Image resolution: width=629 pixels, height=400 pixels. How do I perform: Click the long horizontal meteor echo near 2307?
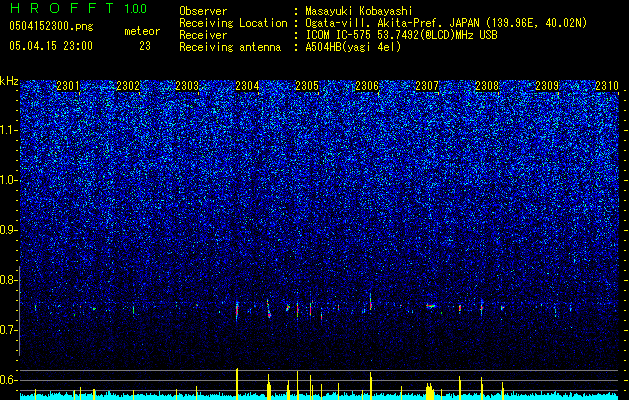click(431, 306)
